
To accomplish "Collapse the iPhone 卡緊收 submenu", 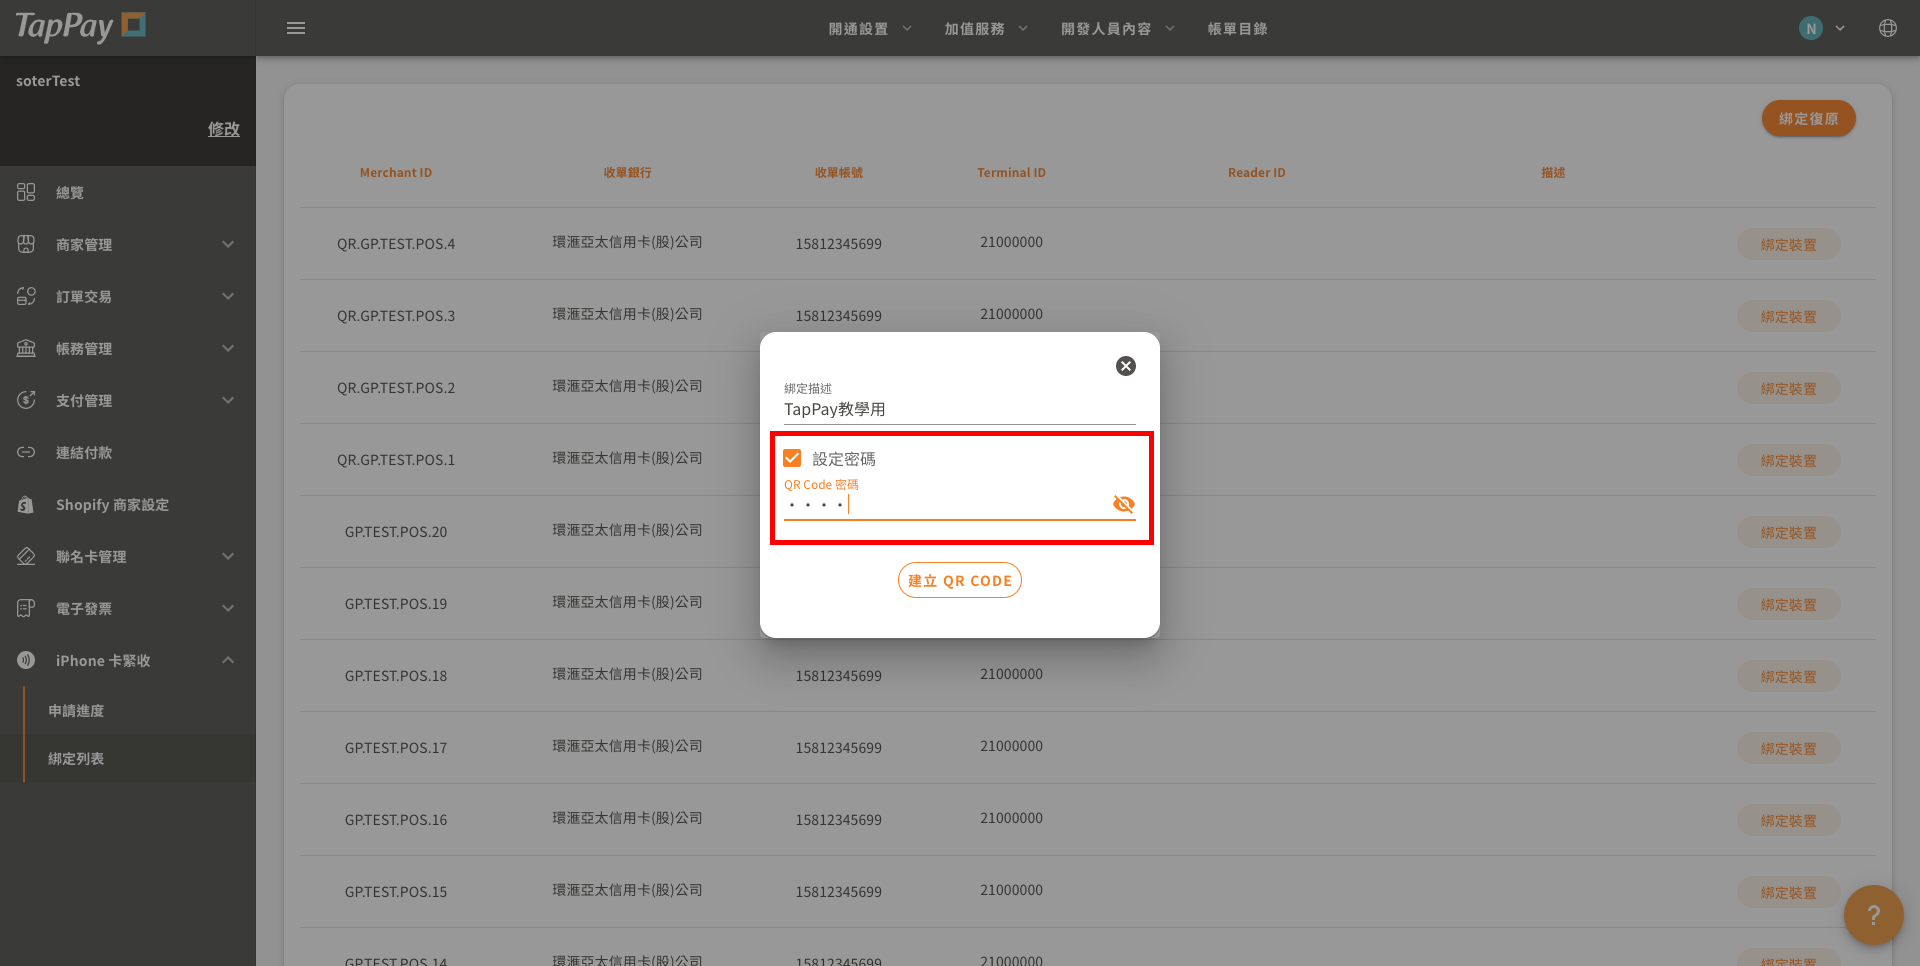I will (228, 660).
